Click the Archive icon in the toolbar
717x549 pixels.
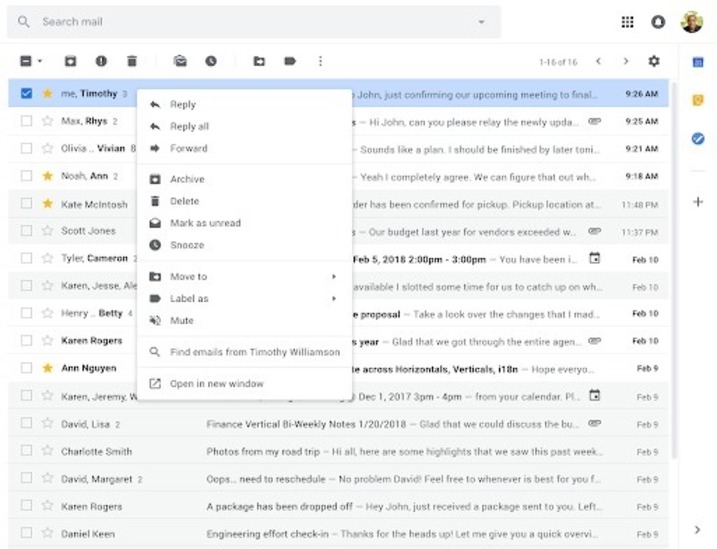tap(70, 61)
